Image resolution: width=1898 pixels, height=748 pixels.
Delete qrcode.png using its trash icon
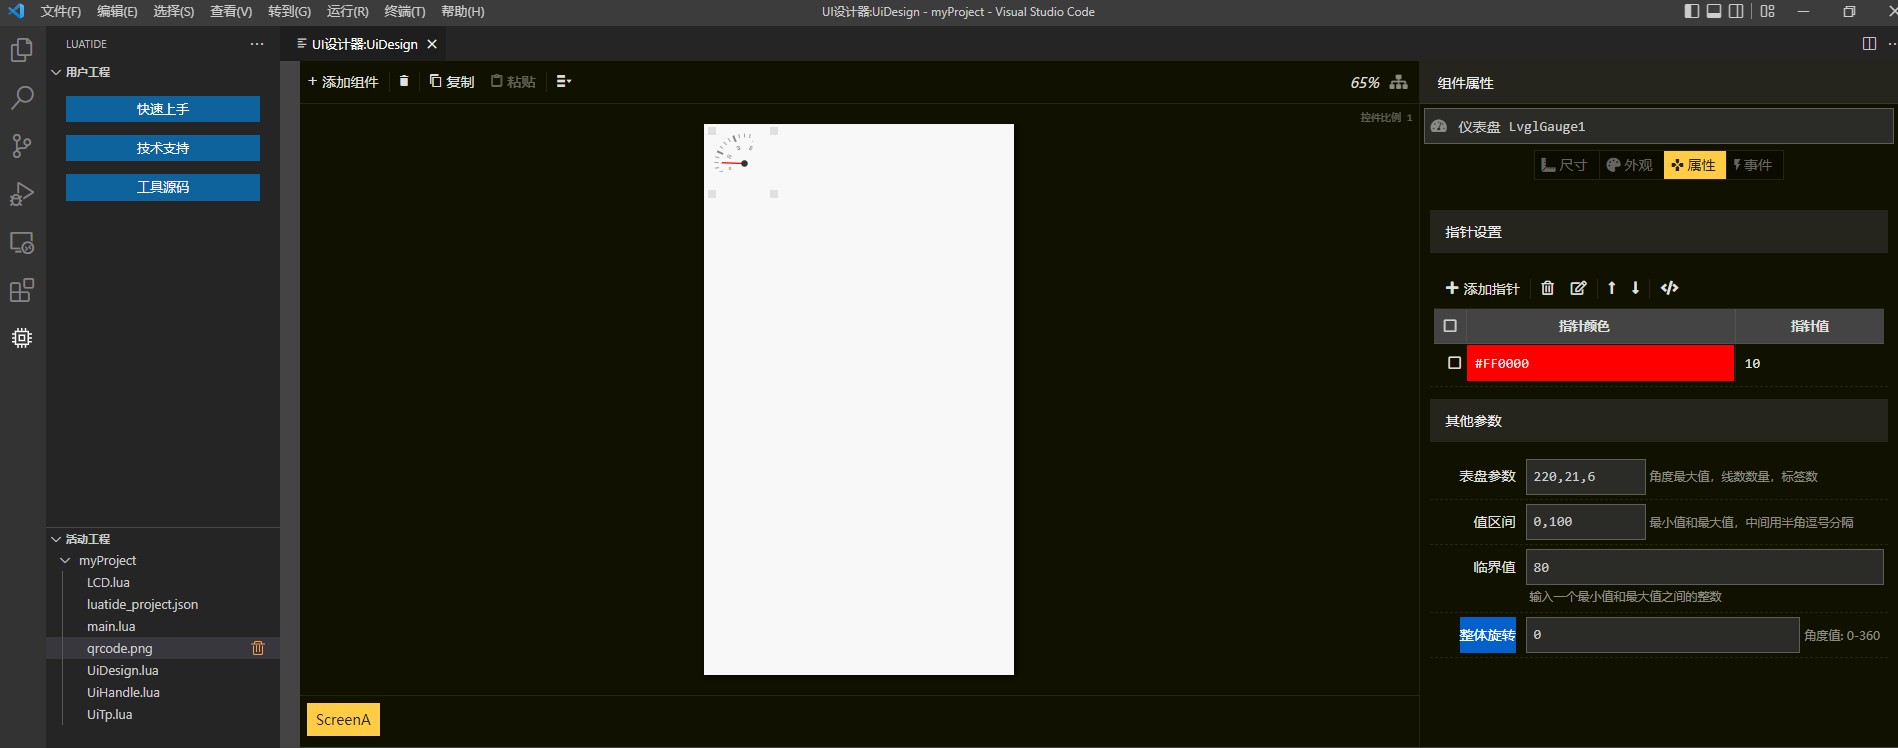(258, 648)
